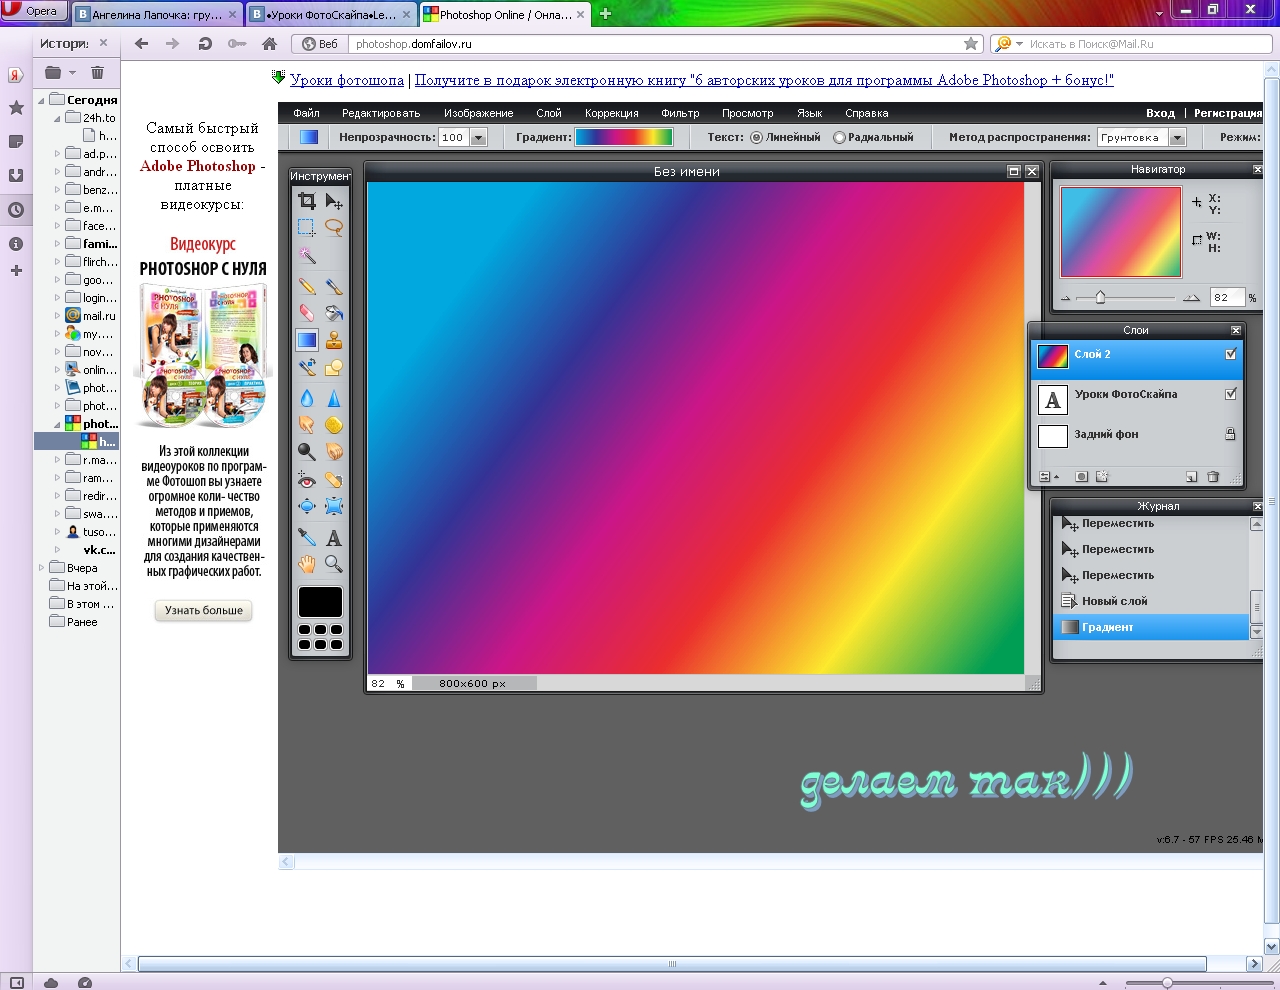Open the Файл menu

point(306,113)
